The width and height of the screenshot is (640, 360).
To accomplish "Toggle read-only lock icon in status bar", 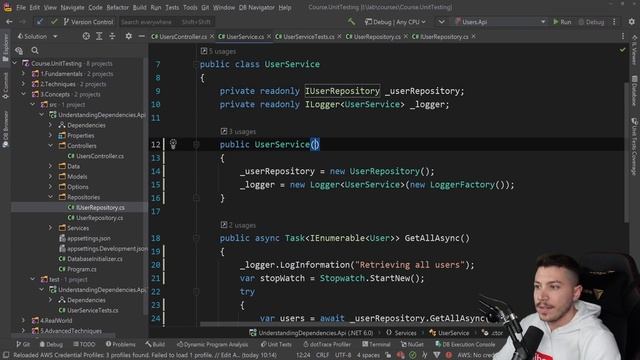I will pyautogui.click(x=388, y=355).
